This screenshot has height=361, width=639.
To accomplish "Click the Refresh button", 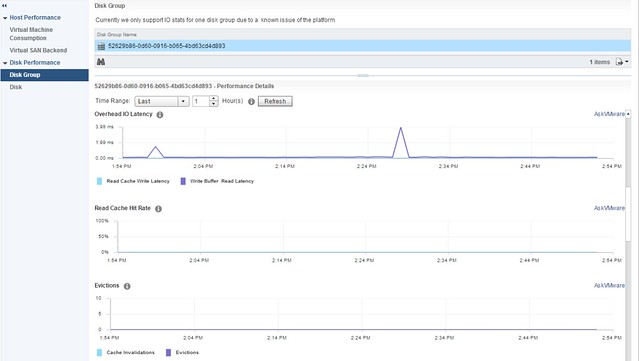I will point(275,101).
